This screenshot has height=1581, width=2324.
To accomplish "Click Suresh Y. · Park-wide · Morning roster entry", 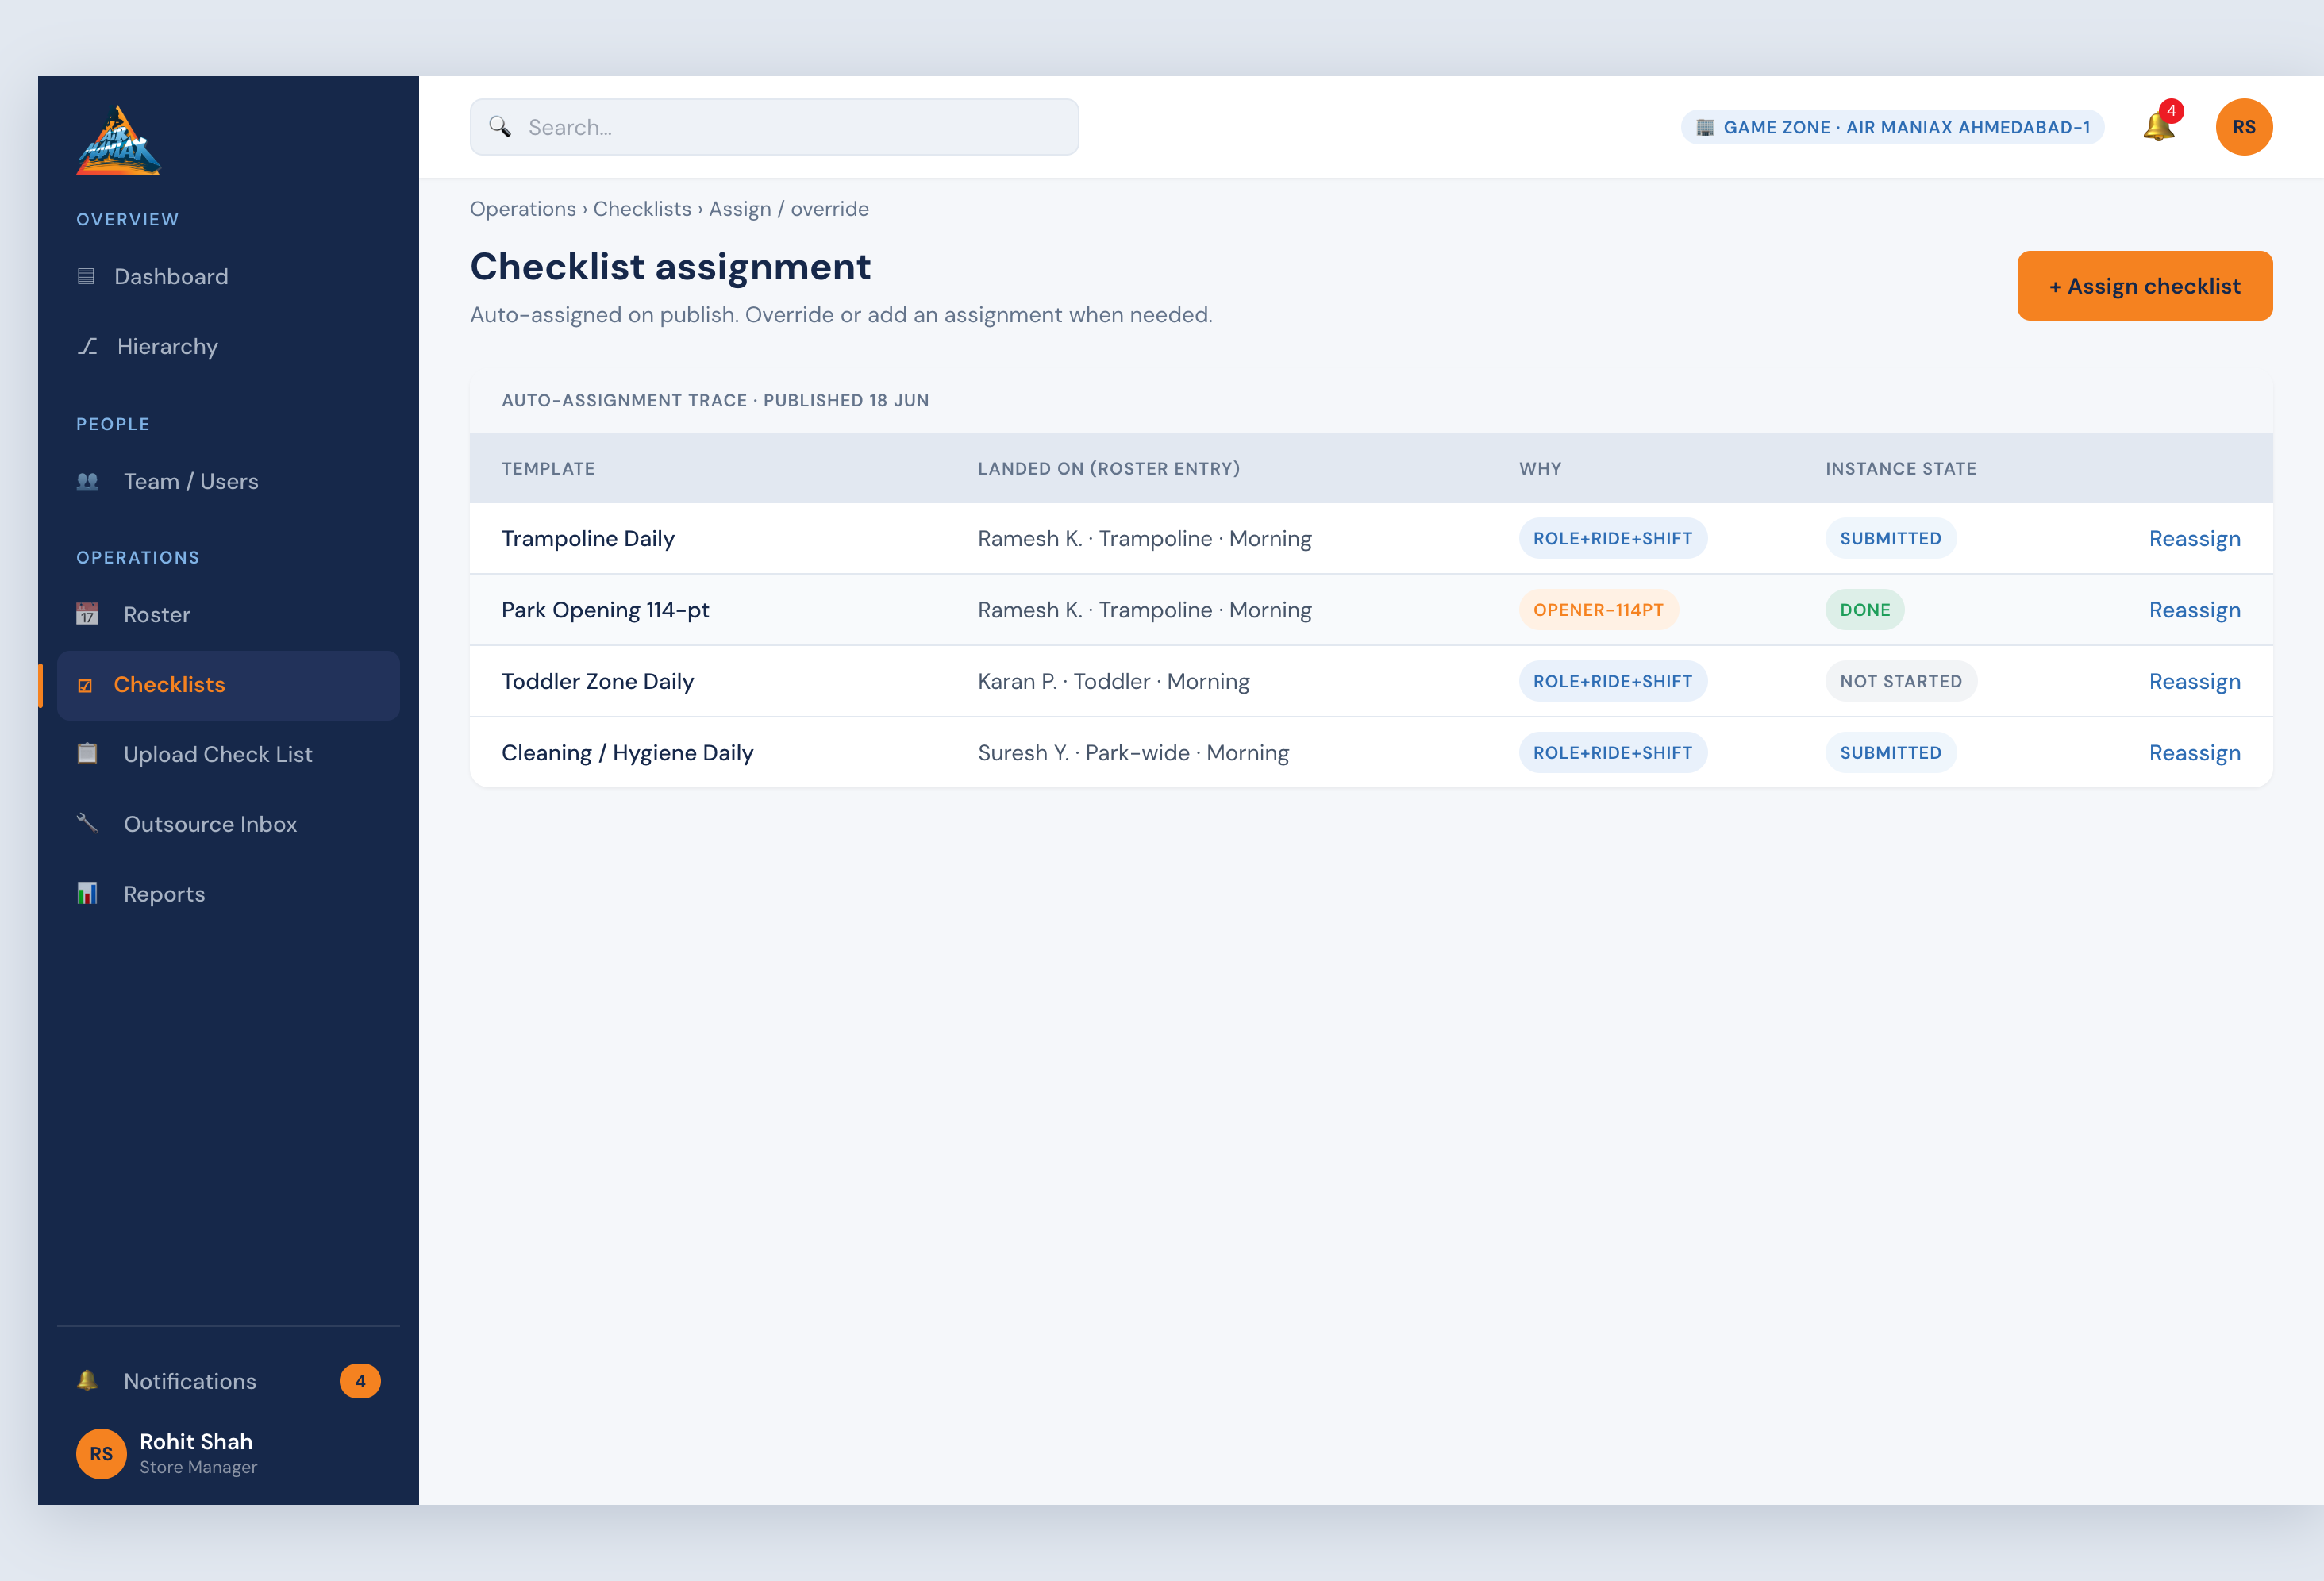I will [1133, 753].
